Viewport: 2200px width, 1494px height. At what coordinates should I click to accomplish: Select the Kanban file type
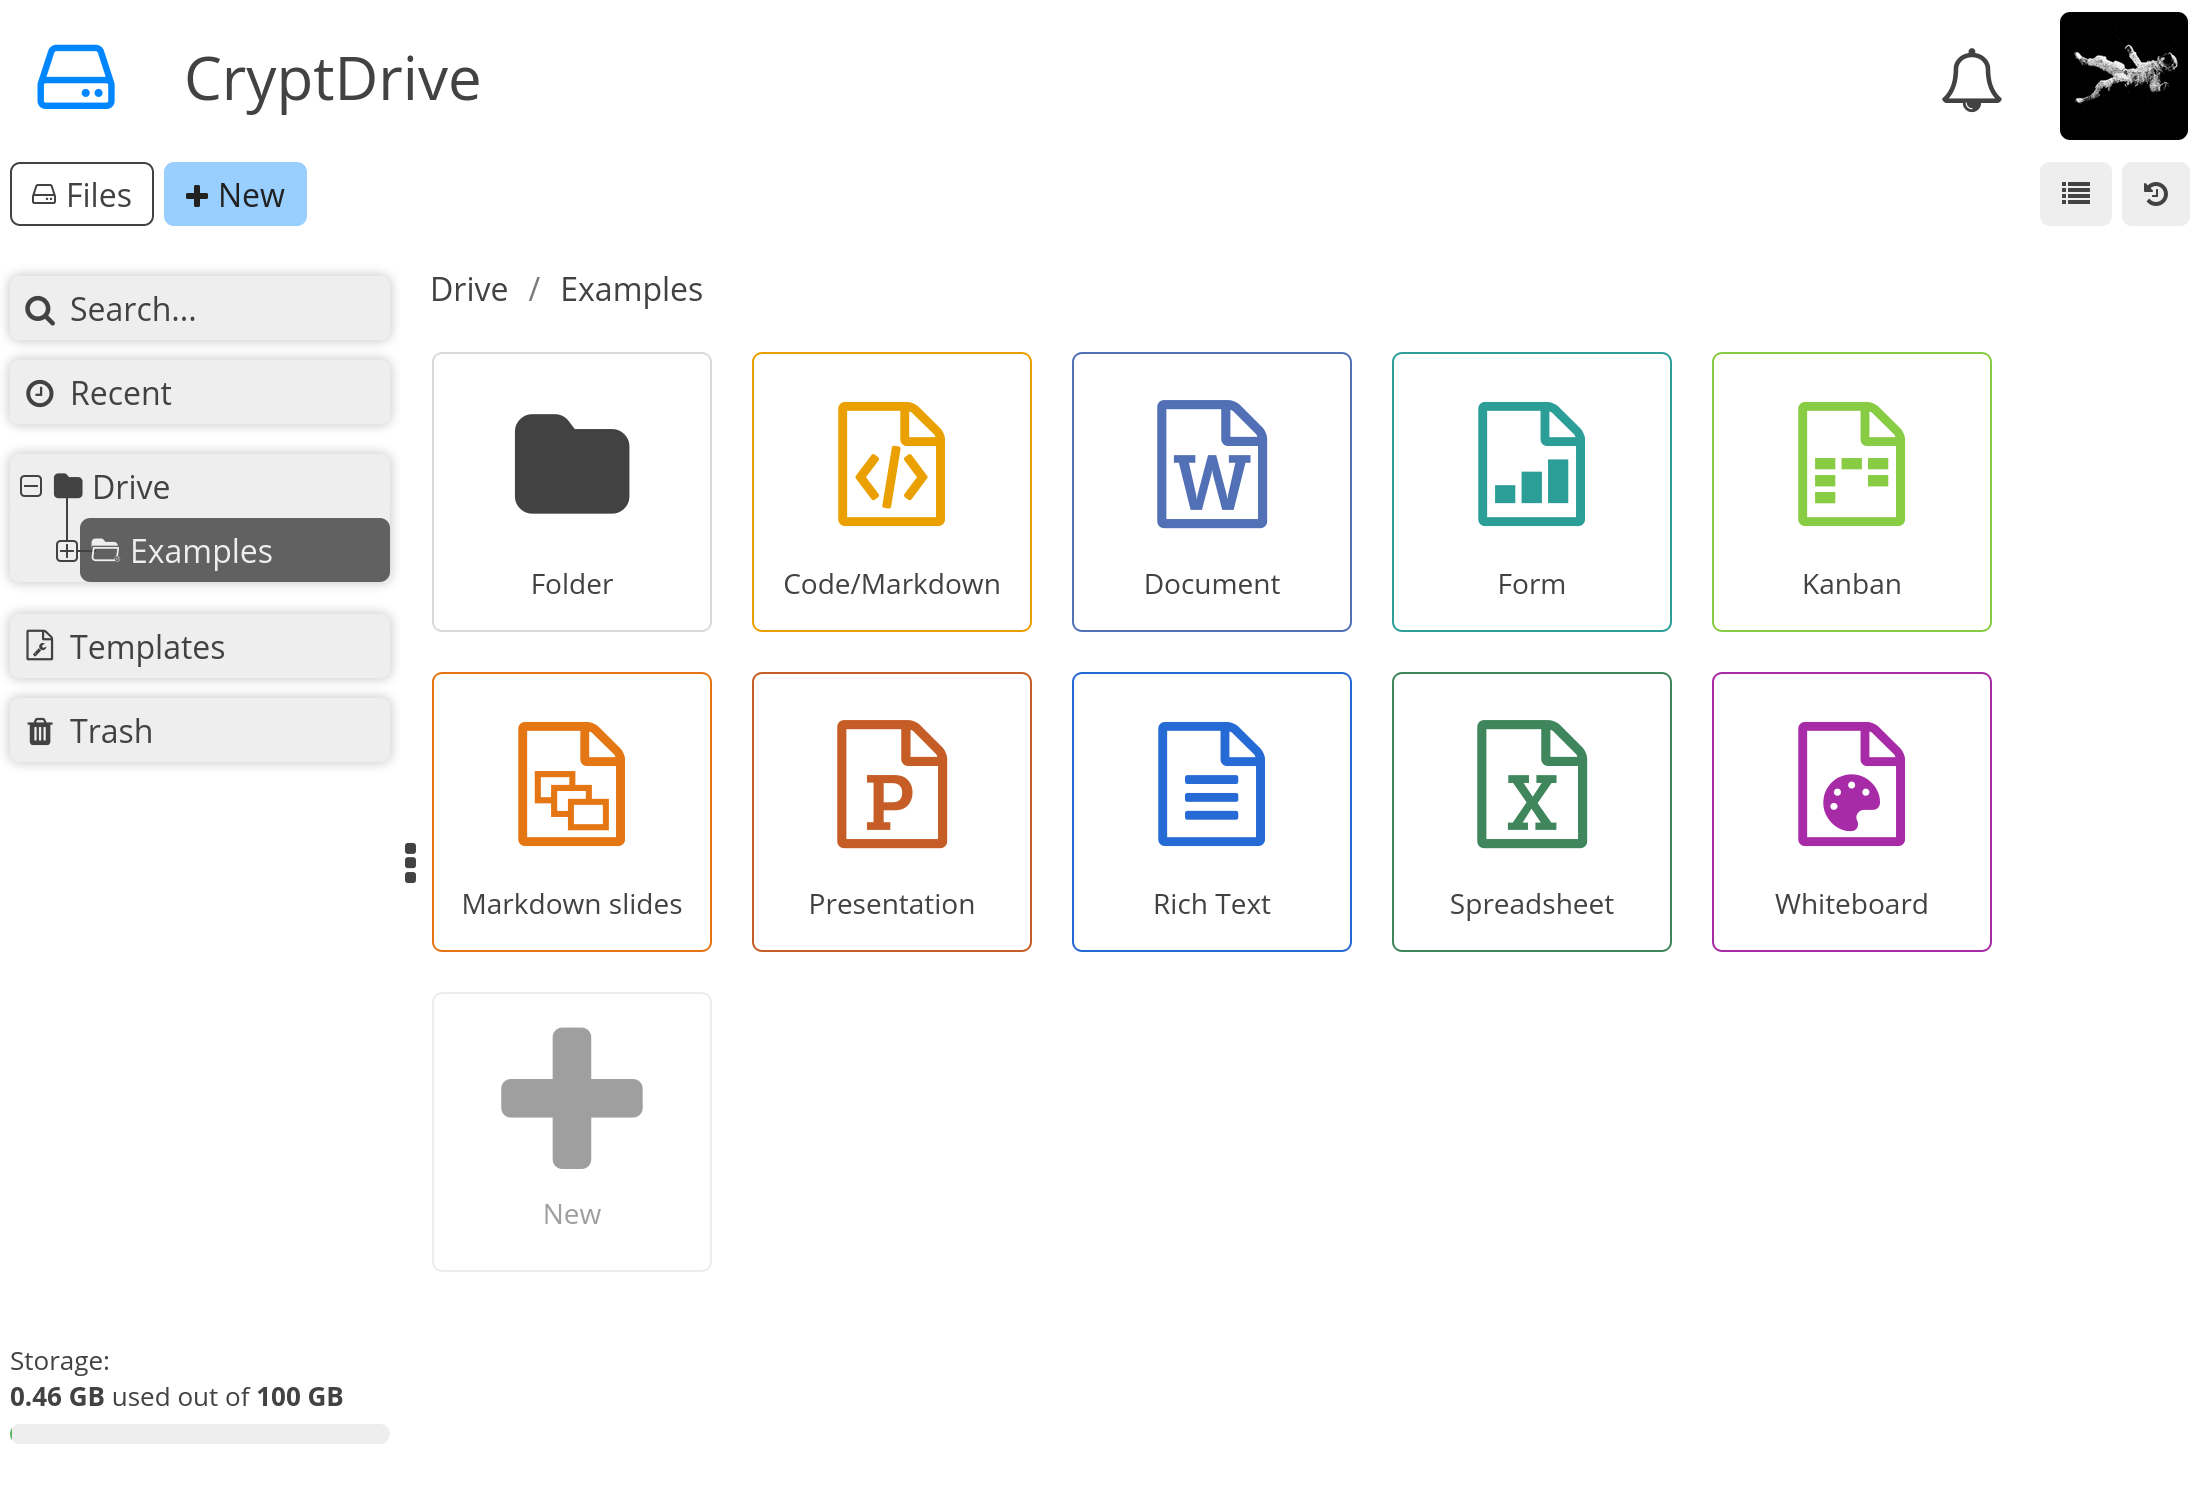point(1850,490)
